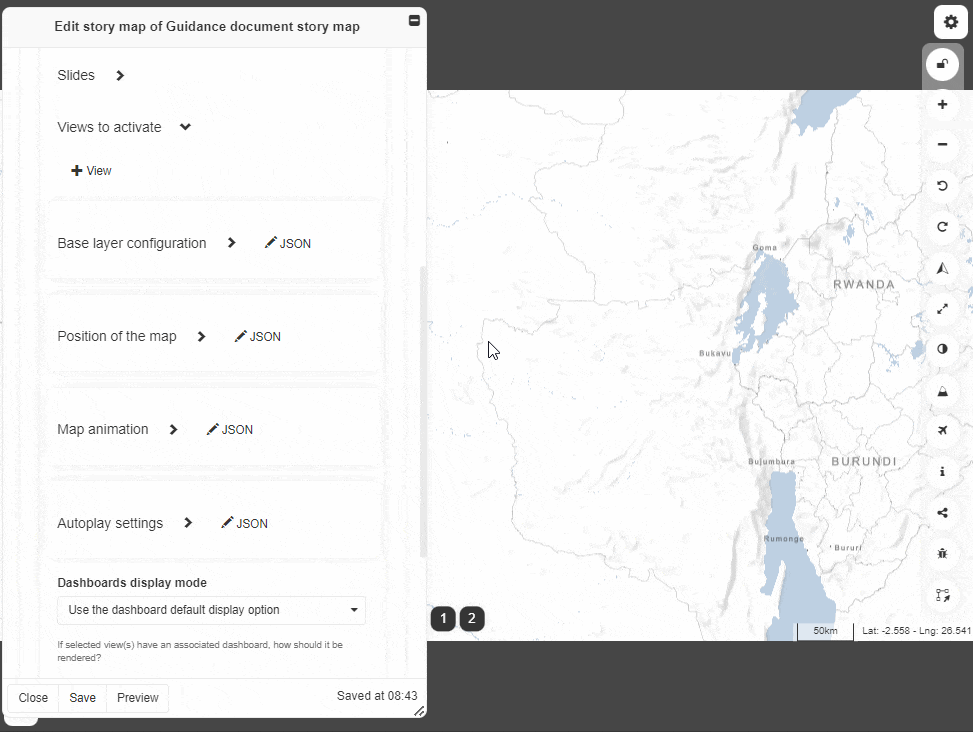
Task: Open the Dashboards display mode dropdown
Action: click(x=211, y=610)
